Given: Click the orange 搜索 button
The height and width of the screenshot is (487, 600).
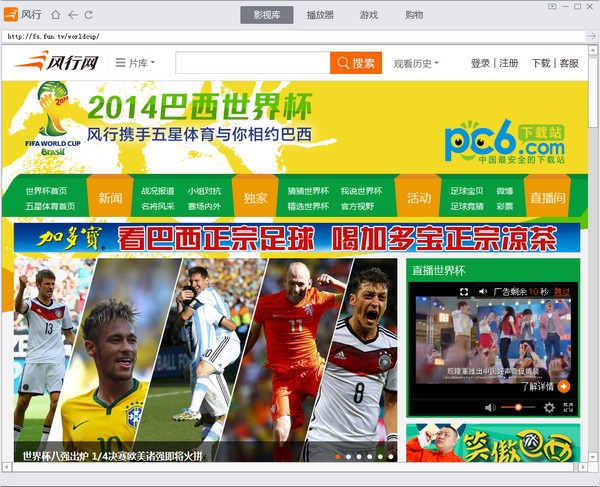Looking at the screenshot, I should (x=356, y=63).
